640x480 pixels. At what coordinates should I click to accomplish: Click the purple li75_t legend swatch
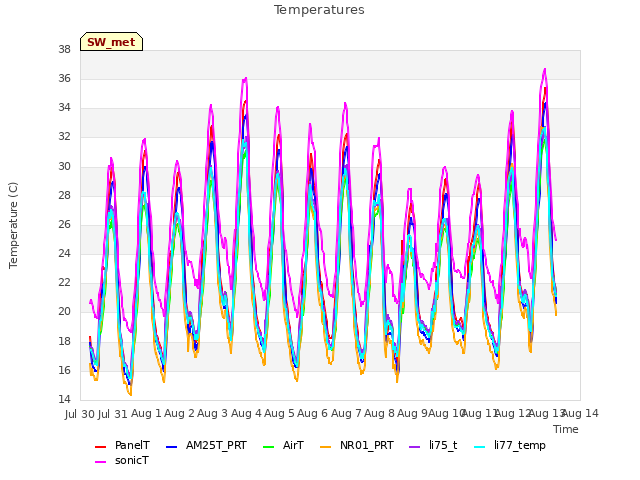(x=414, y=447)
